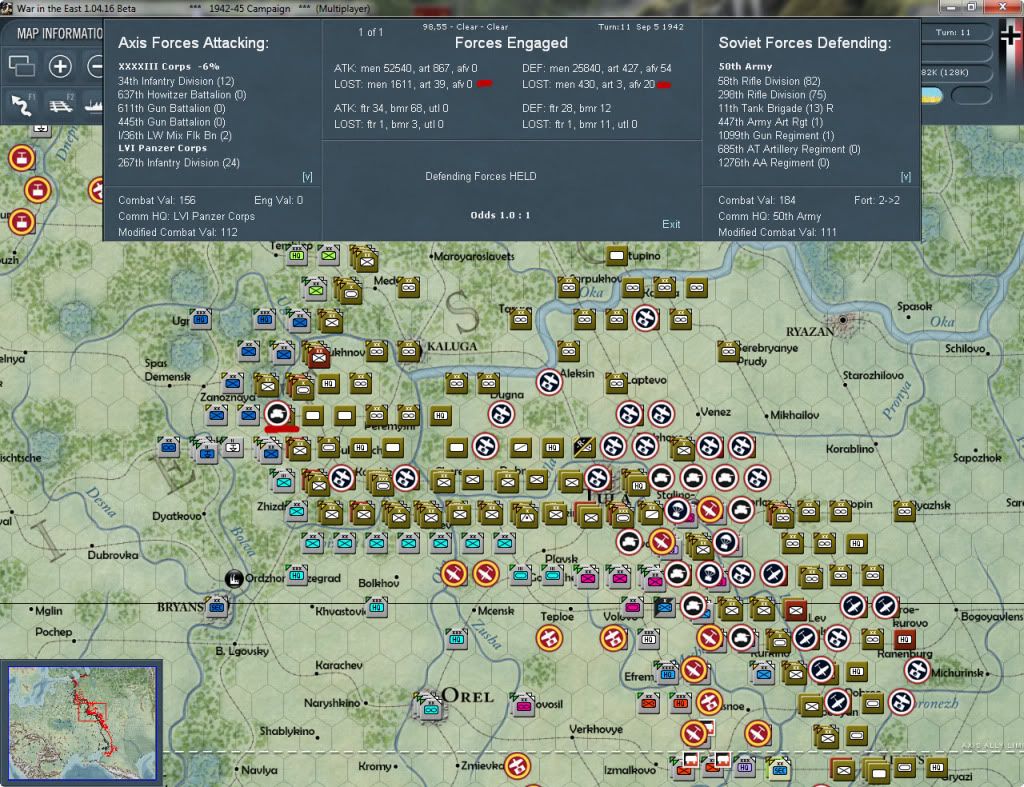Click 445th Gun Battalion (0) entry

point(171,122)
